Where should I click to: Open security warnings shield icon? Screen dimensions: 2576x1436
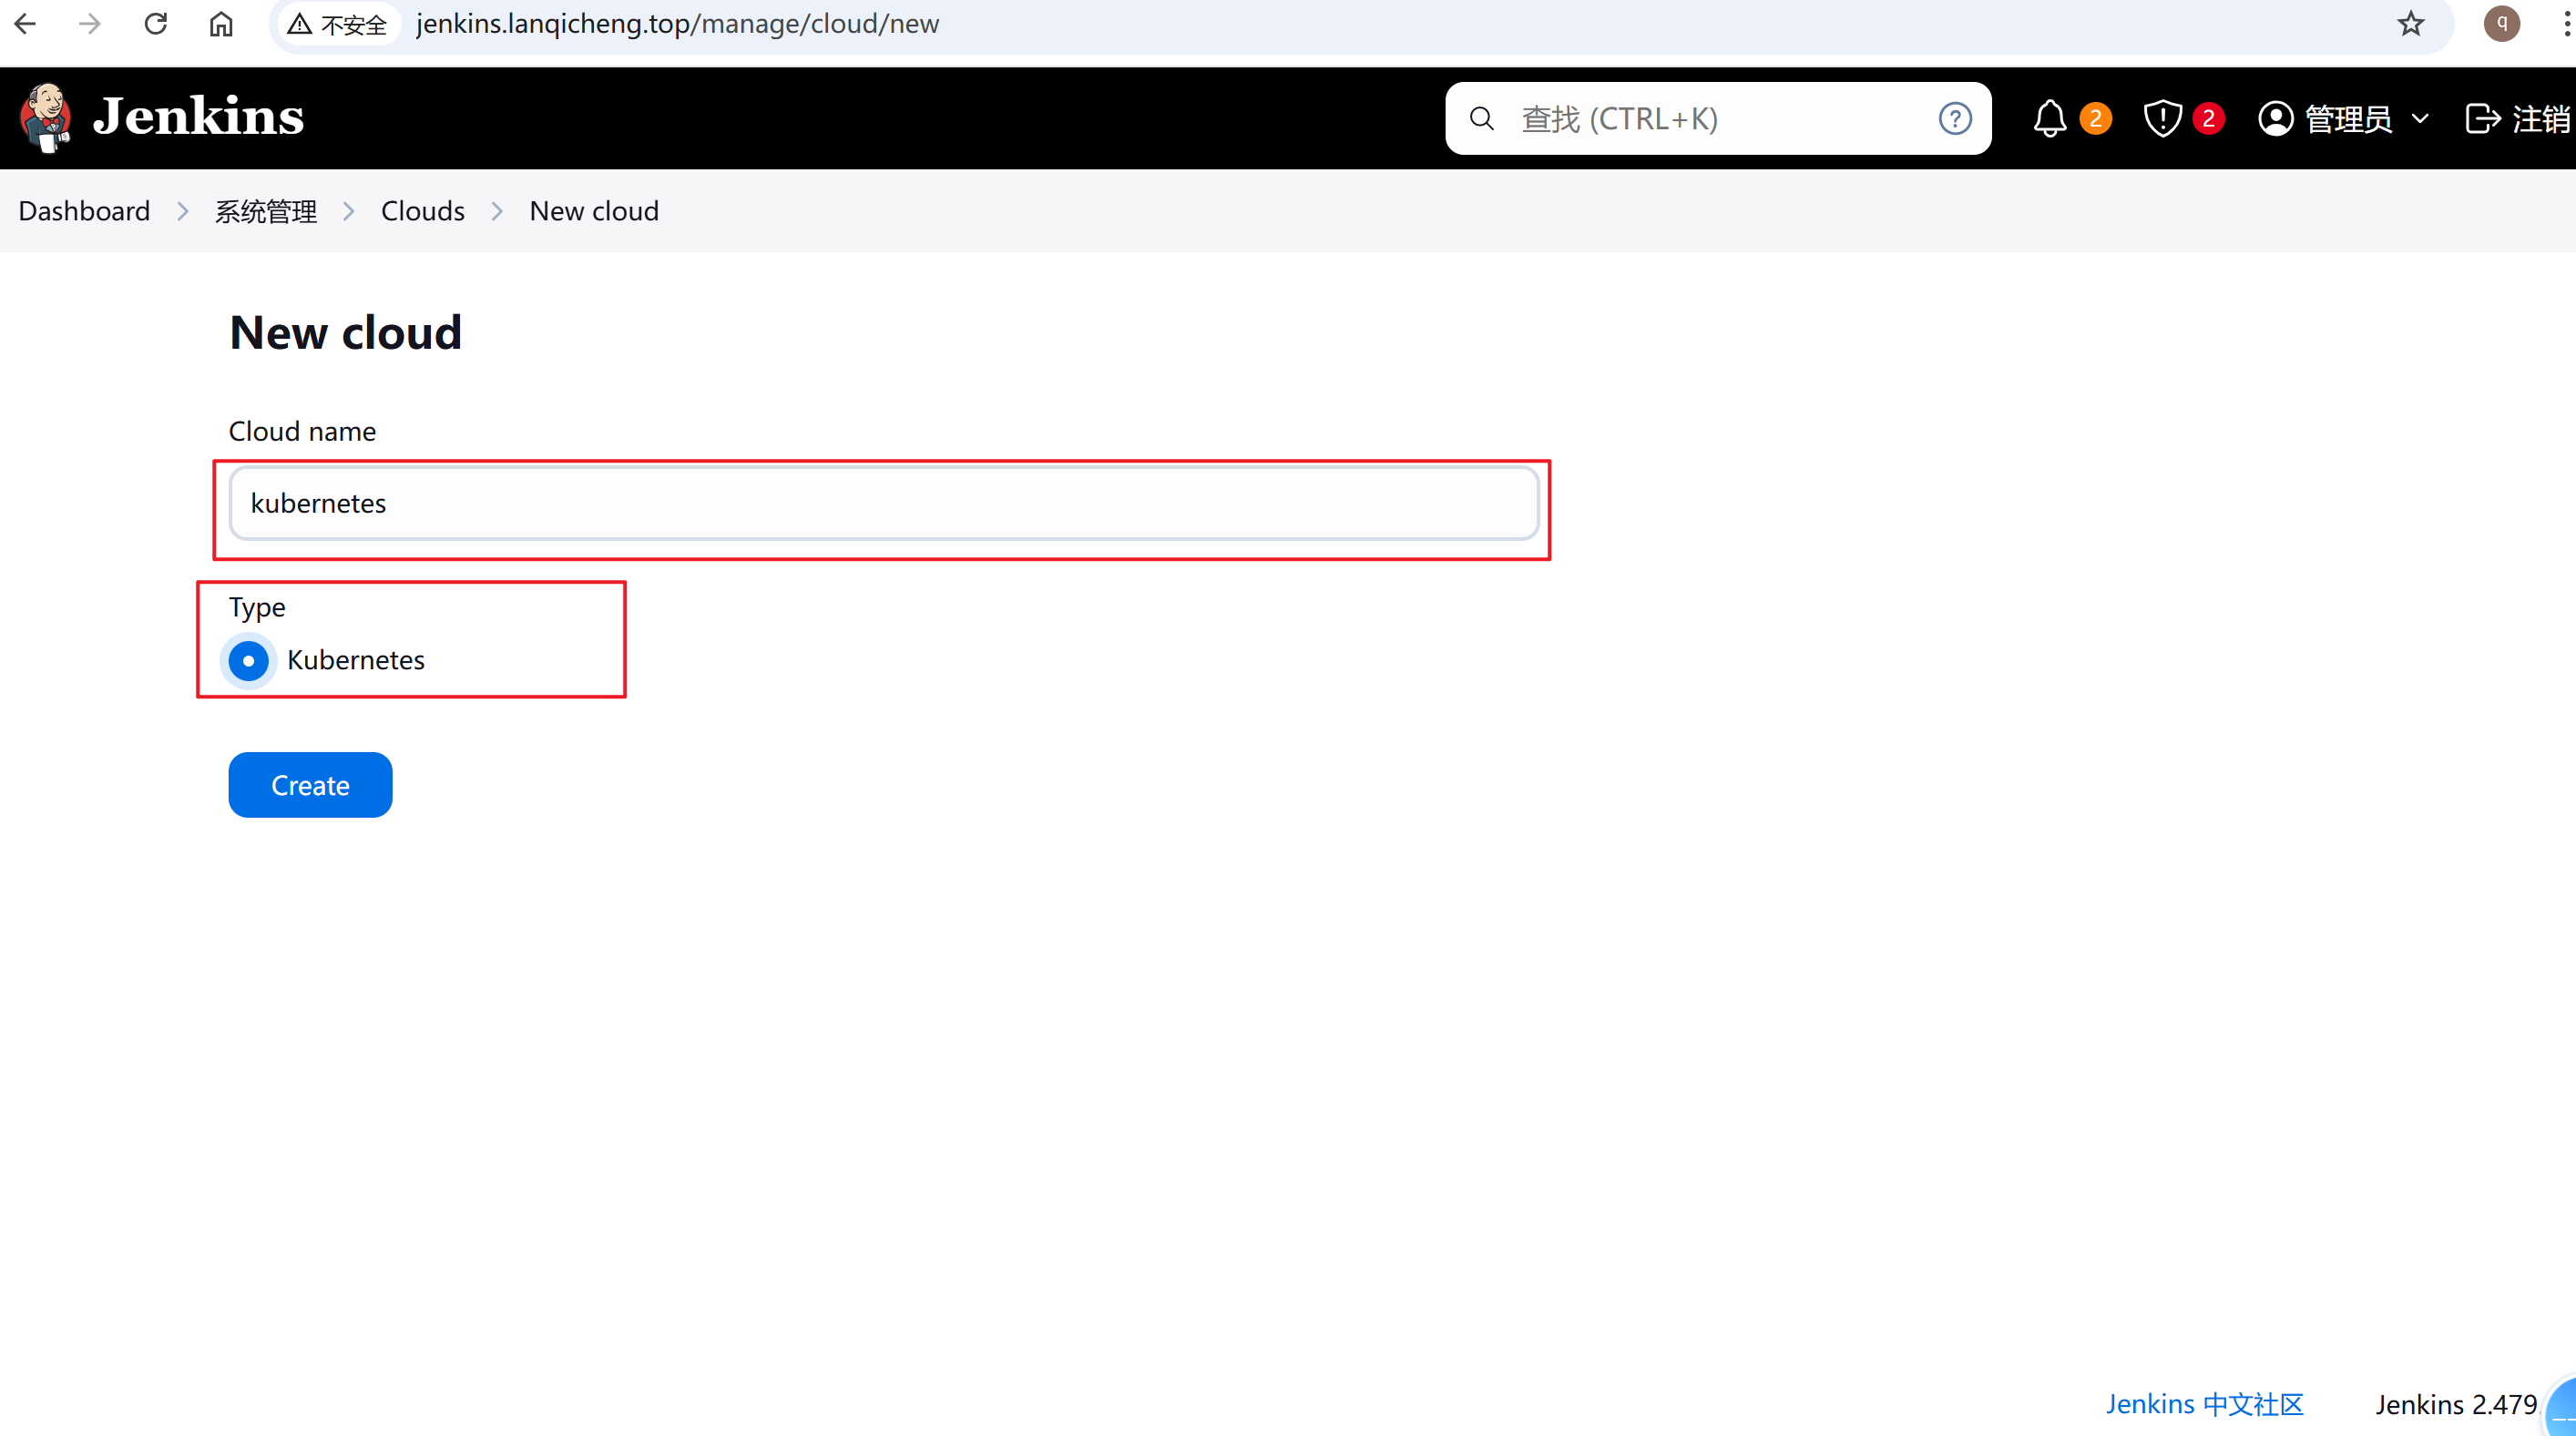[x=2162, y=119]
